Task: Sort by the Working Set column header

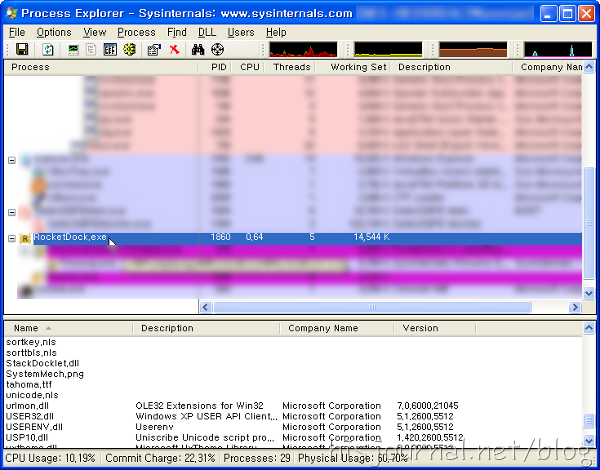Action: click(352, 67)
